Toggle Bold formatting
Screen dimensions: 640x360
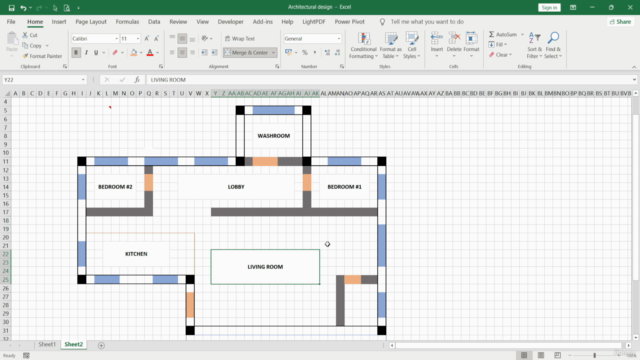pyautogui.click(x=76, y=53)
